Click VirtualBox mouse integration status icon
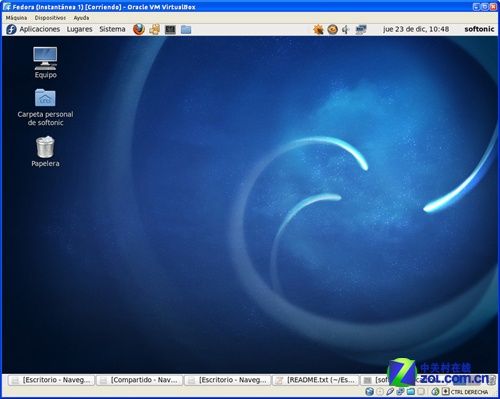This screenshot has height=399, width=500. click(x=435, y=392)
